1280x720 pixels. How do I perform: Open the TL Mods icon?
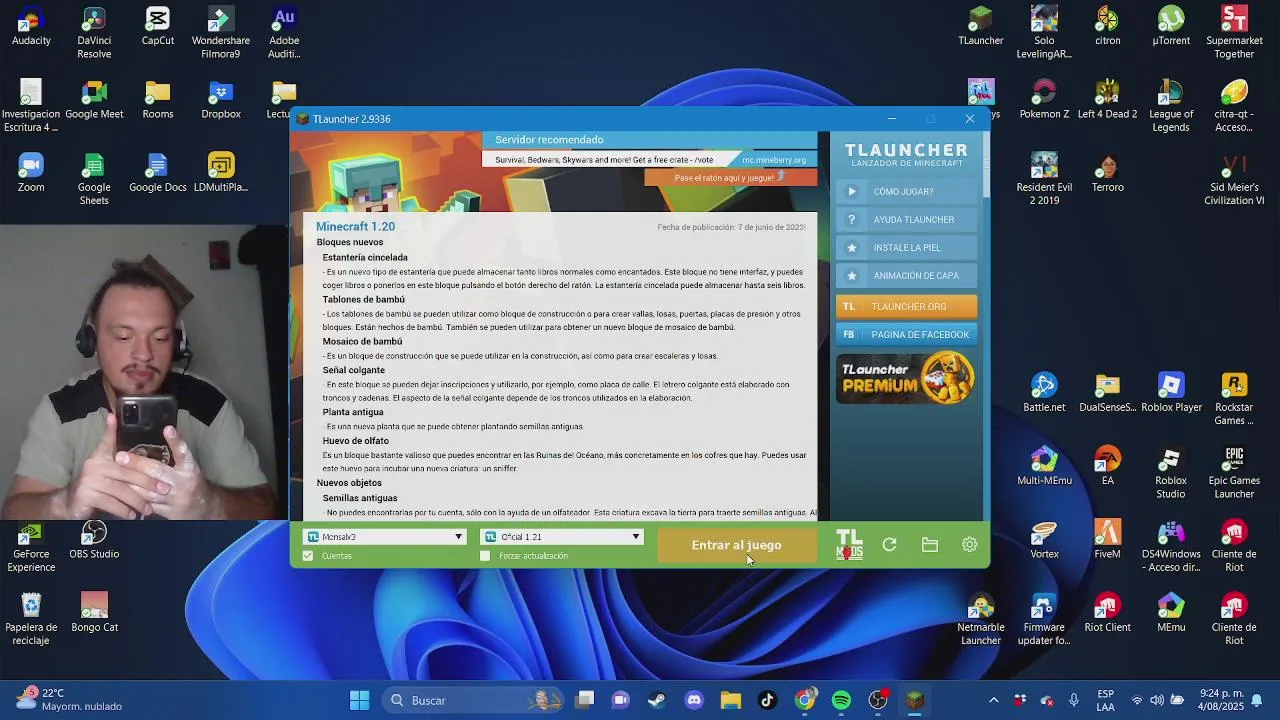(849, 545)
